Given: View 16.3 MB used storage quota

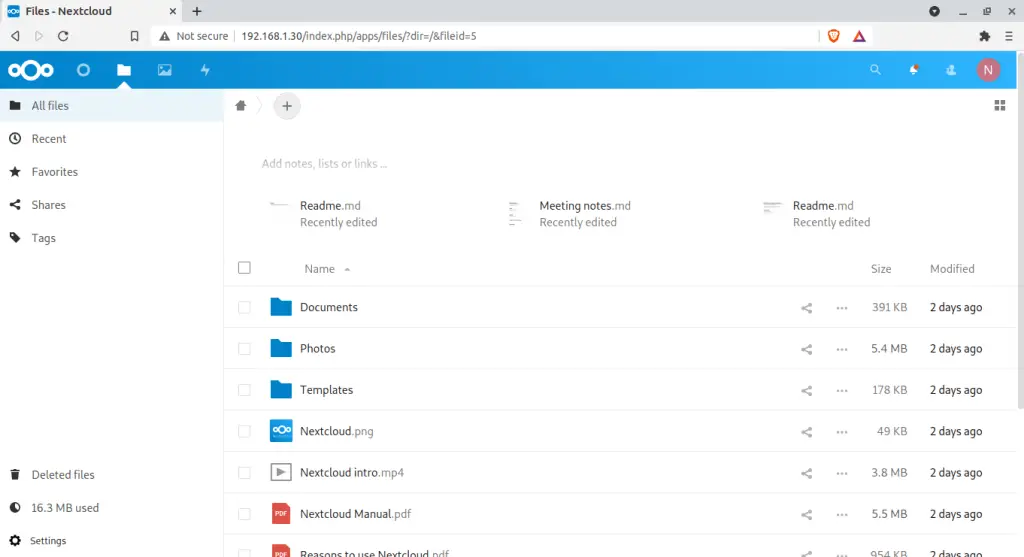Looking at the screenshot, I should click(112, 508).
